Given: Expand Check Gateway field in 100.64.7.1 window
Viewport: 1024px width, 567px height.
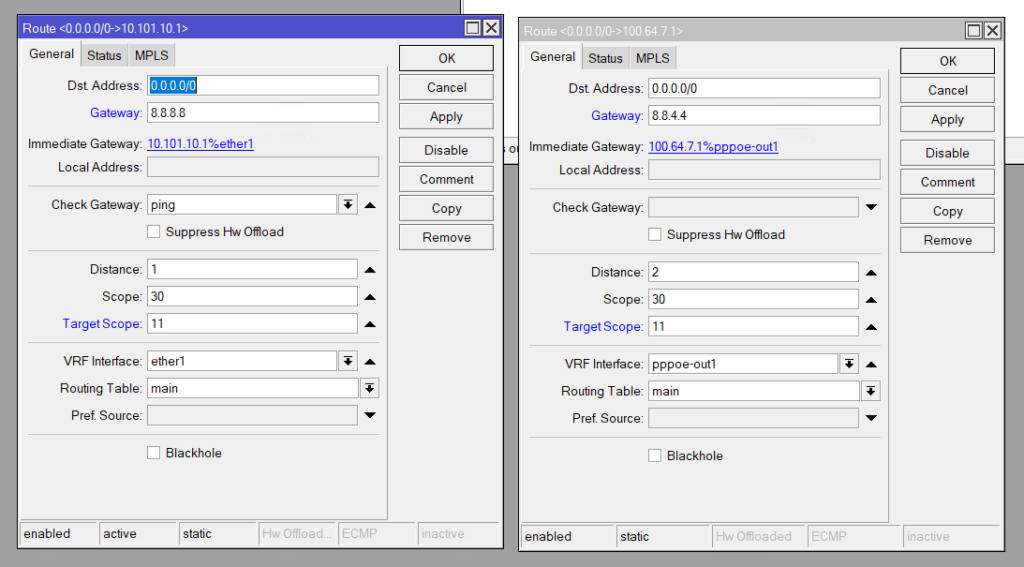Looking at the screenshot, I should pyautogui.click(x=871, y=207).
